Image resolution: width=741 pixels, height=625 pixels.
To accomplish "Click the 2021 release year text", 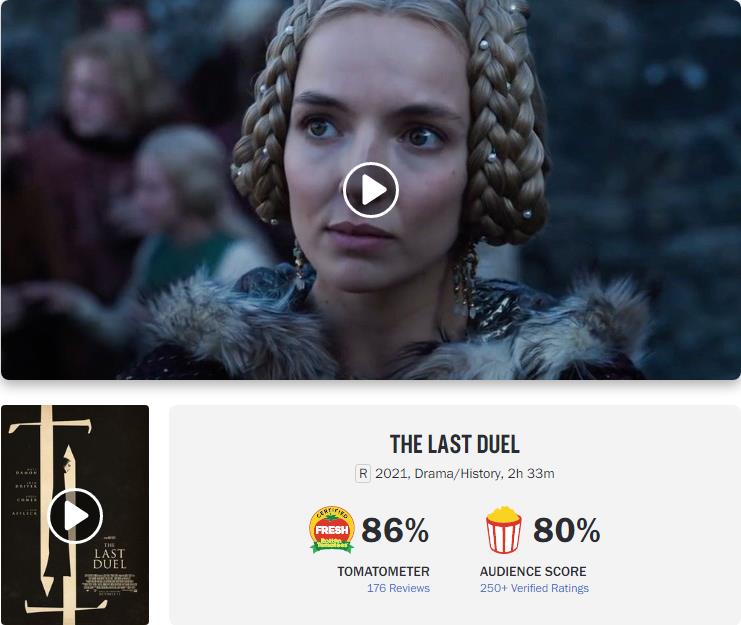I will click(391, 473).
